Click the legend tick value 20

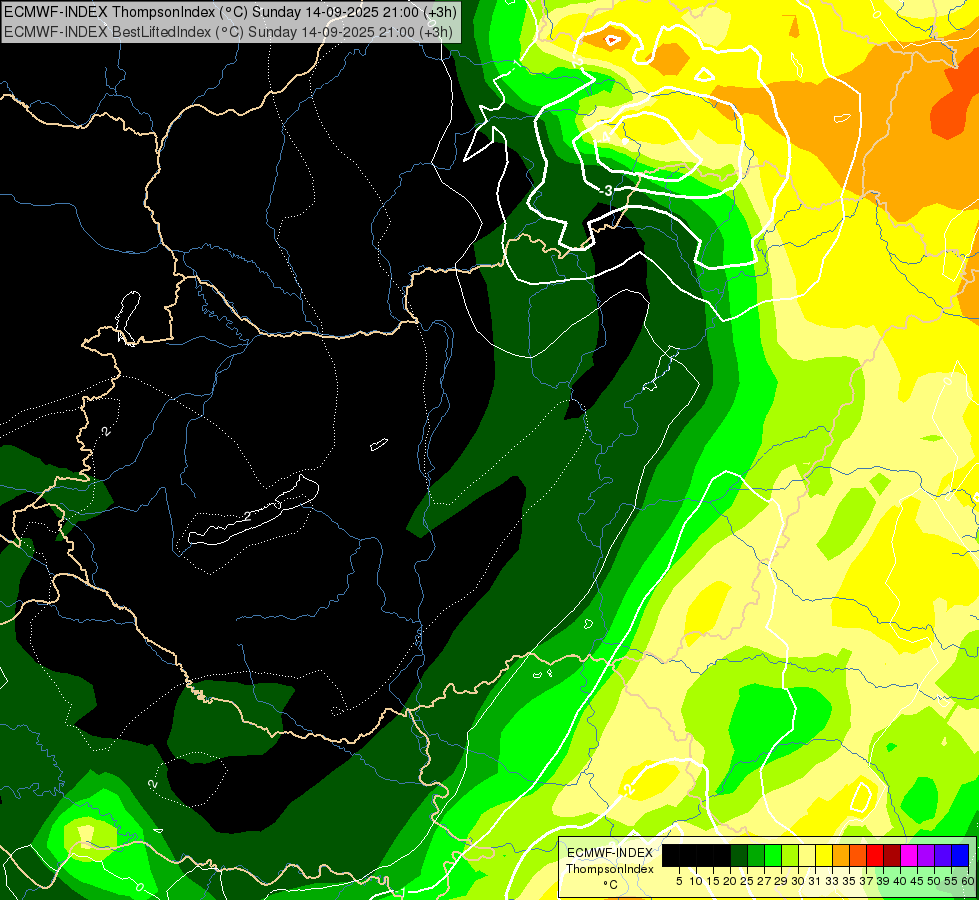[x=730, y=881]
